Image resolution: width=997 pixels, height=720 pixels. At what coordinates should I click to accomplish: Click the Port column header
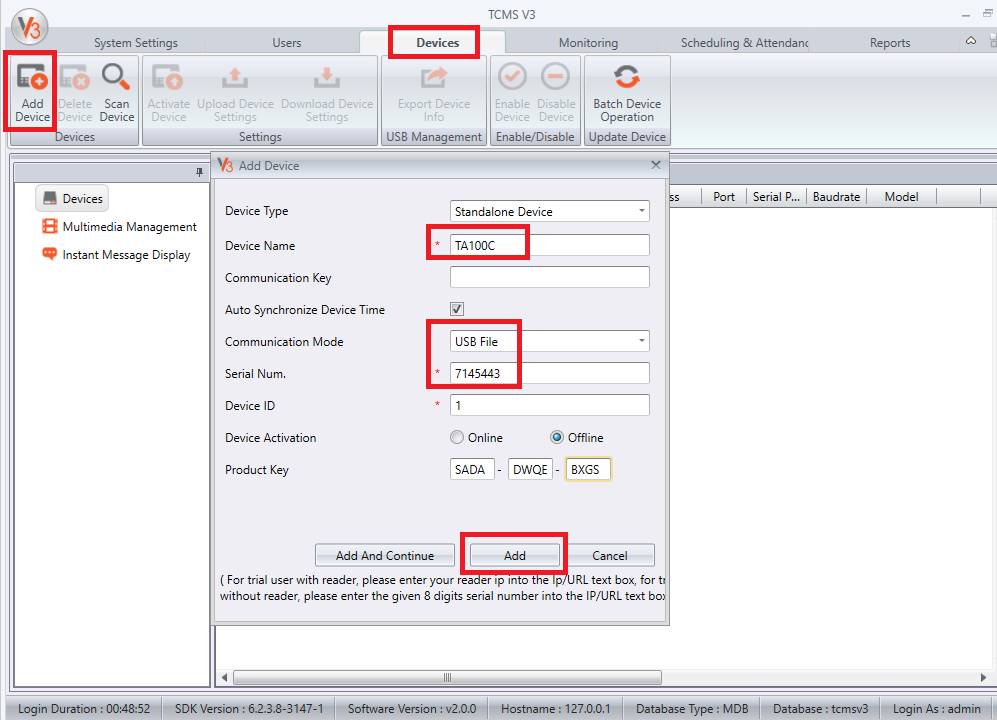pos(724,197)
